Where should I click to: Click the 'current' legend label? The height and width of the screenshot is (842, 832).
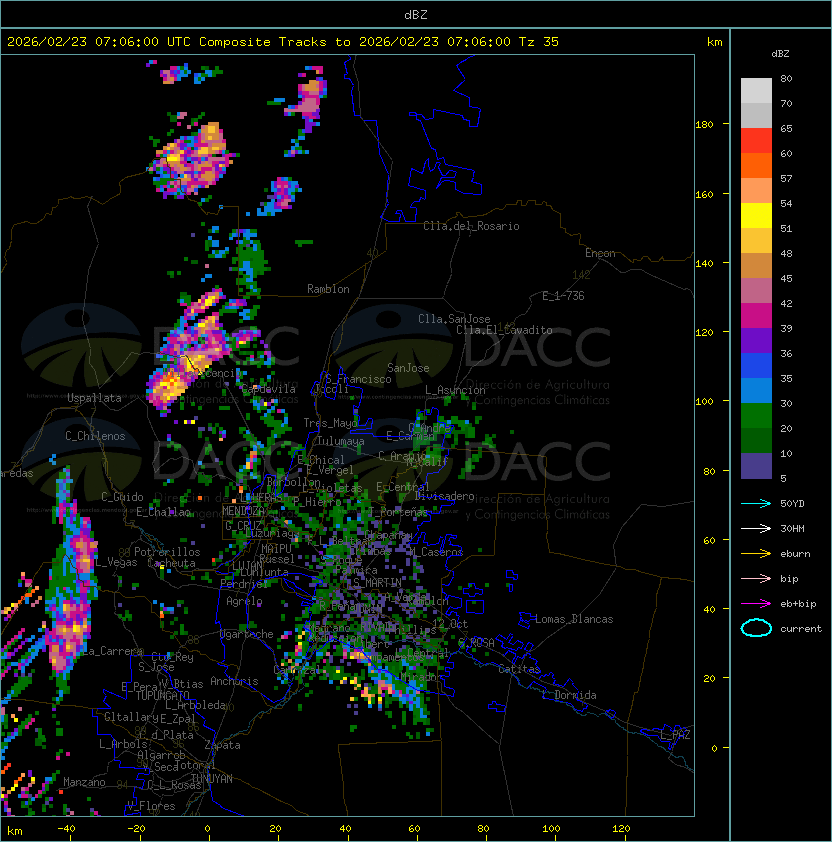[x=801, y=629]
